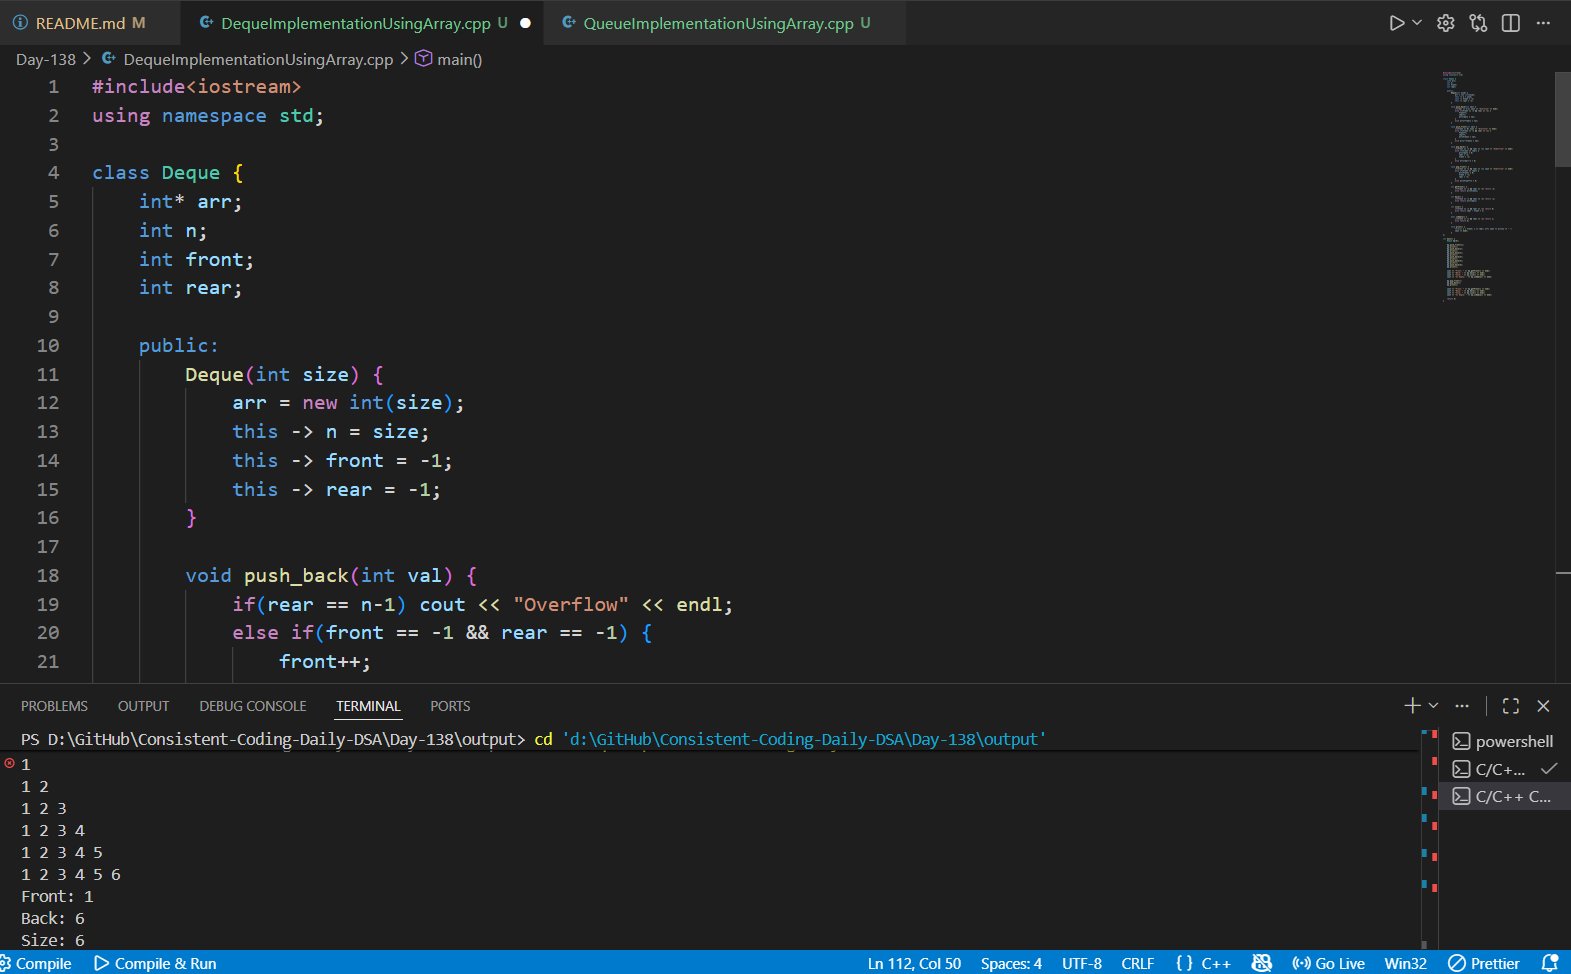Maximize the terminal panel size
Image resolution: width=1571 pixels, height=974 pixels.
pos(1511,706)
